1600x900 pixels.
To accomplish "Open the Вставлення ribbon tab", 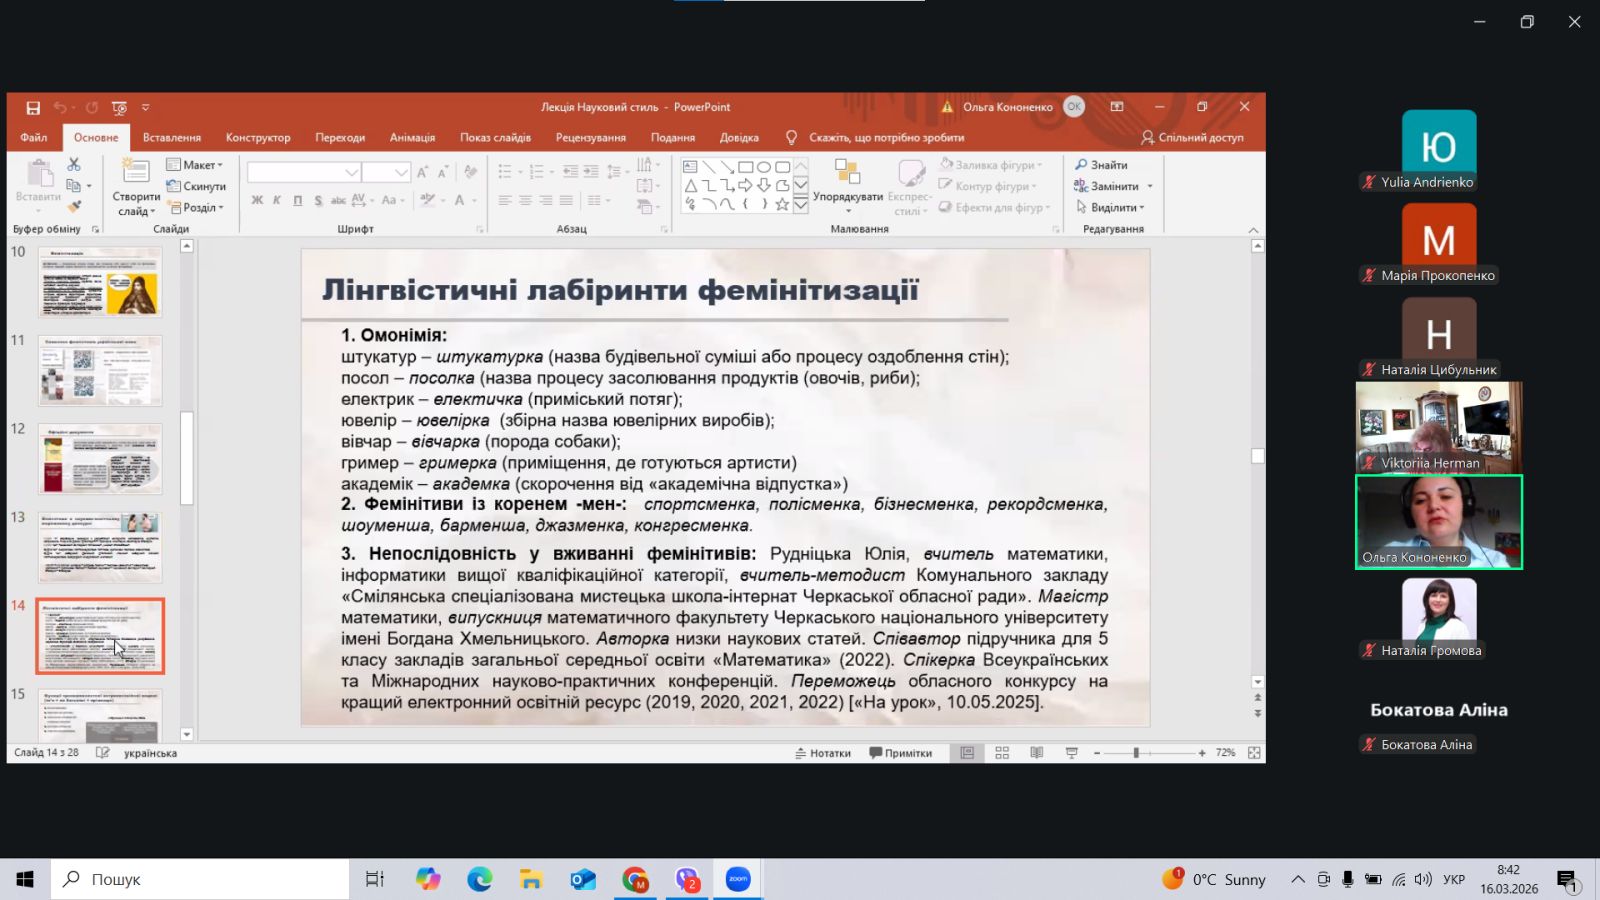I will click(x=171, y=138).
